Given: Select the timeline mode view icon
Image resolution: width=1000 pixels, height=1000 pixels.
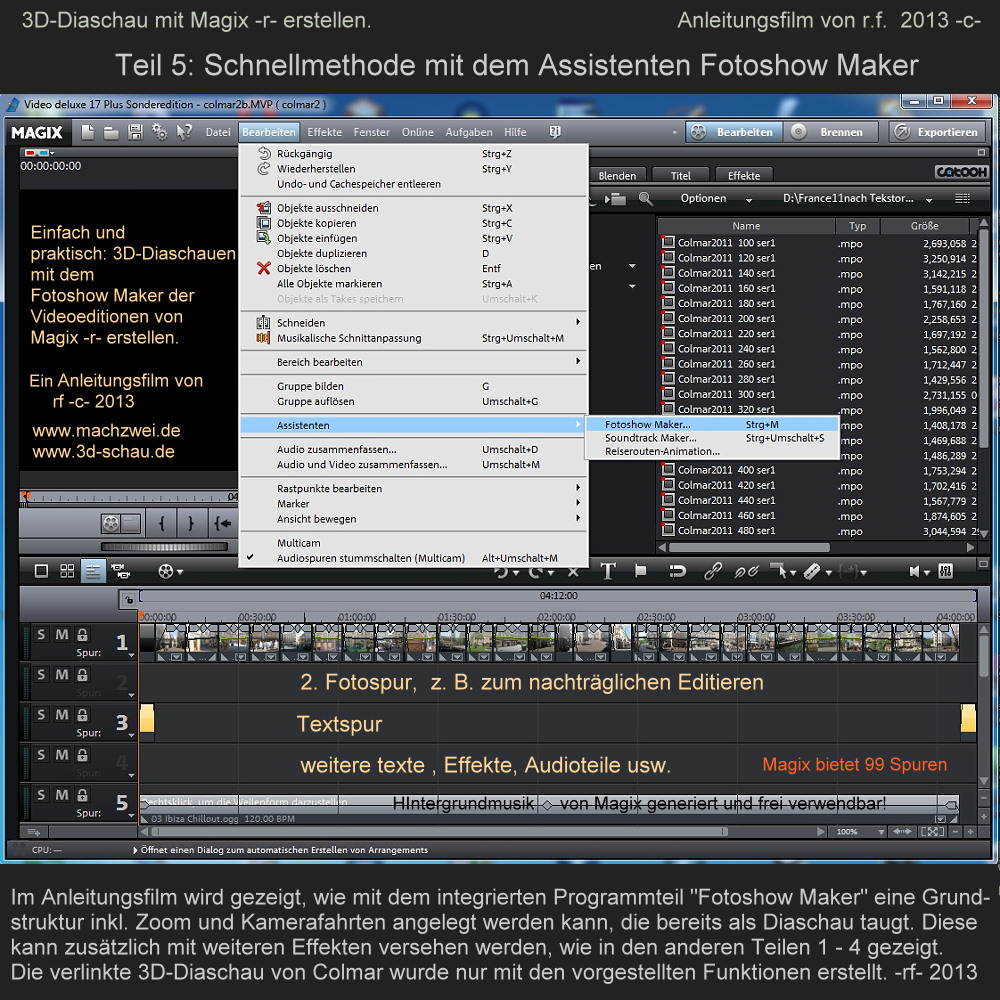Looking at the screenshot, I should pyautogui.click(x=92, y=571).
